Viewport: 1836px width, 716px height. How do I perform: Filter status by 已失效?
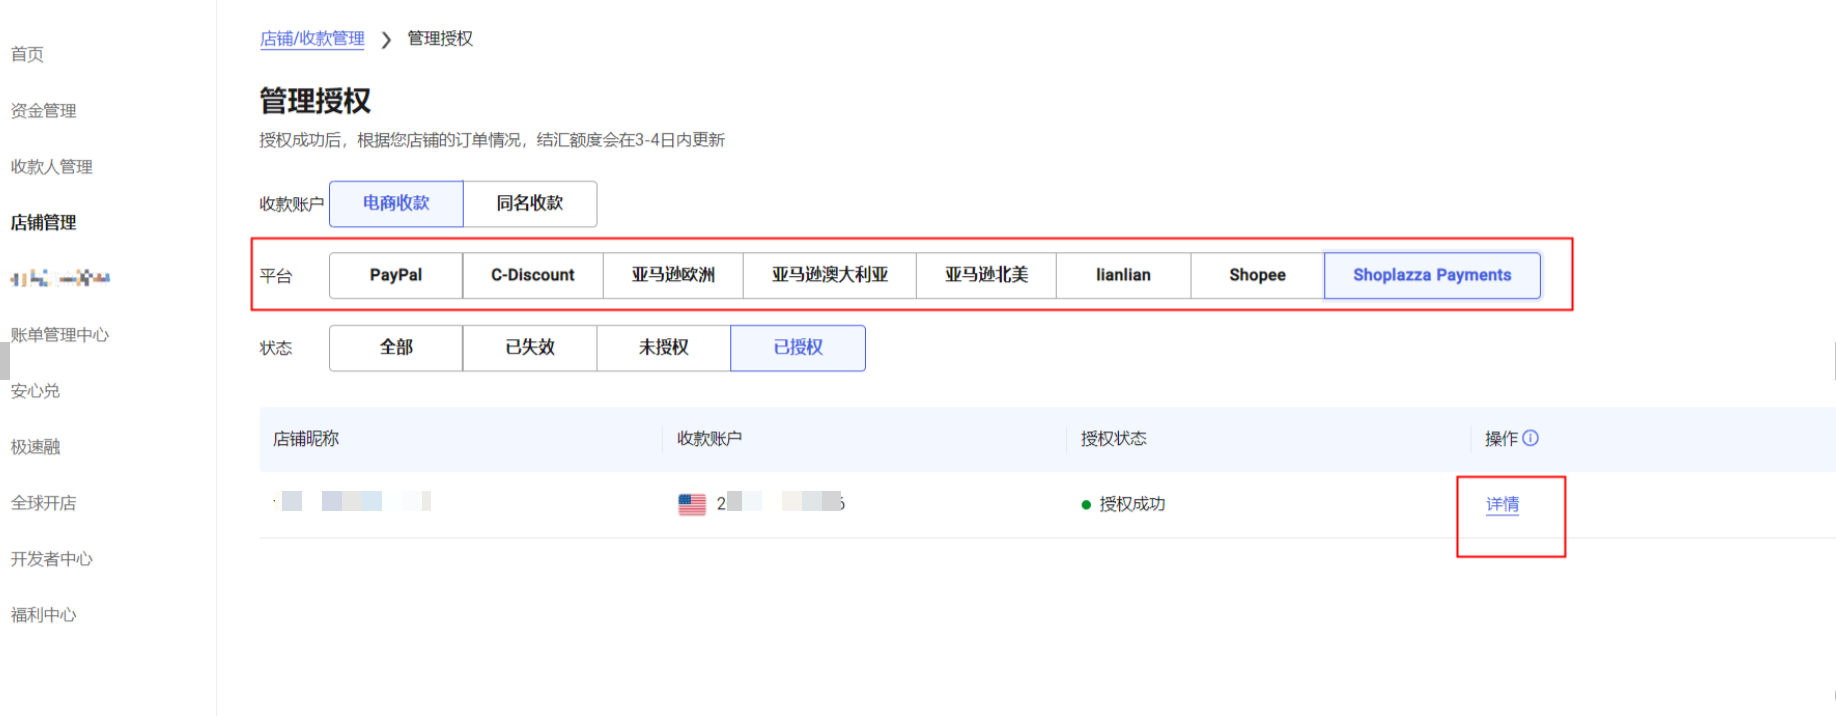[x=530, y=348]
